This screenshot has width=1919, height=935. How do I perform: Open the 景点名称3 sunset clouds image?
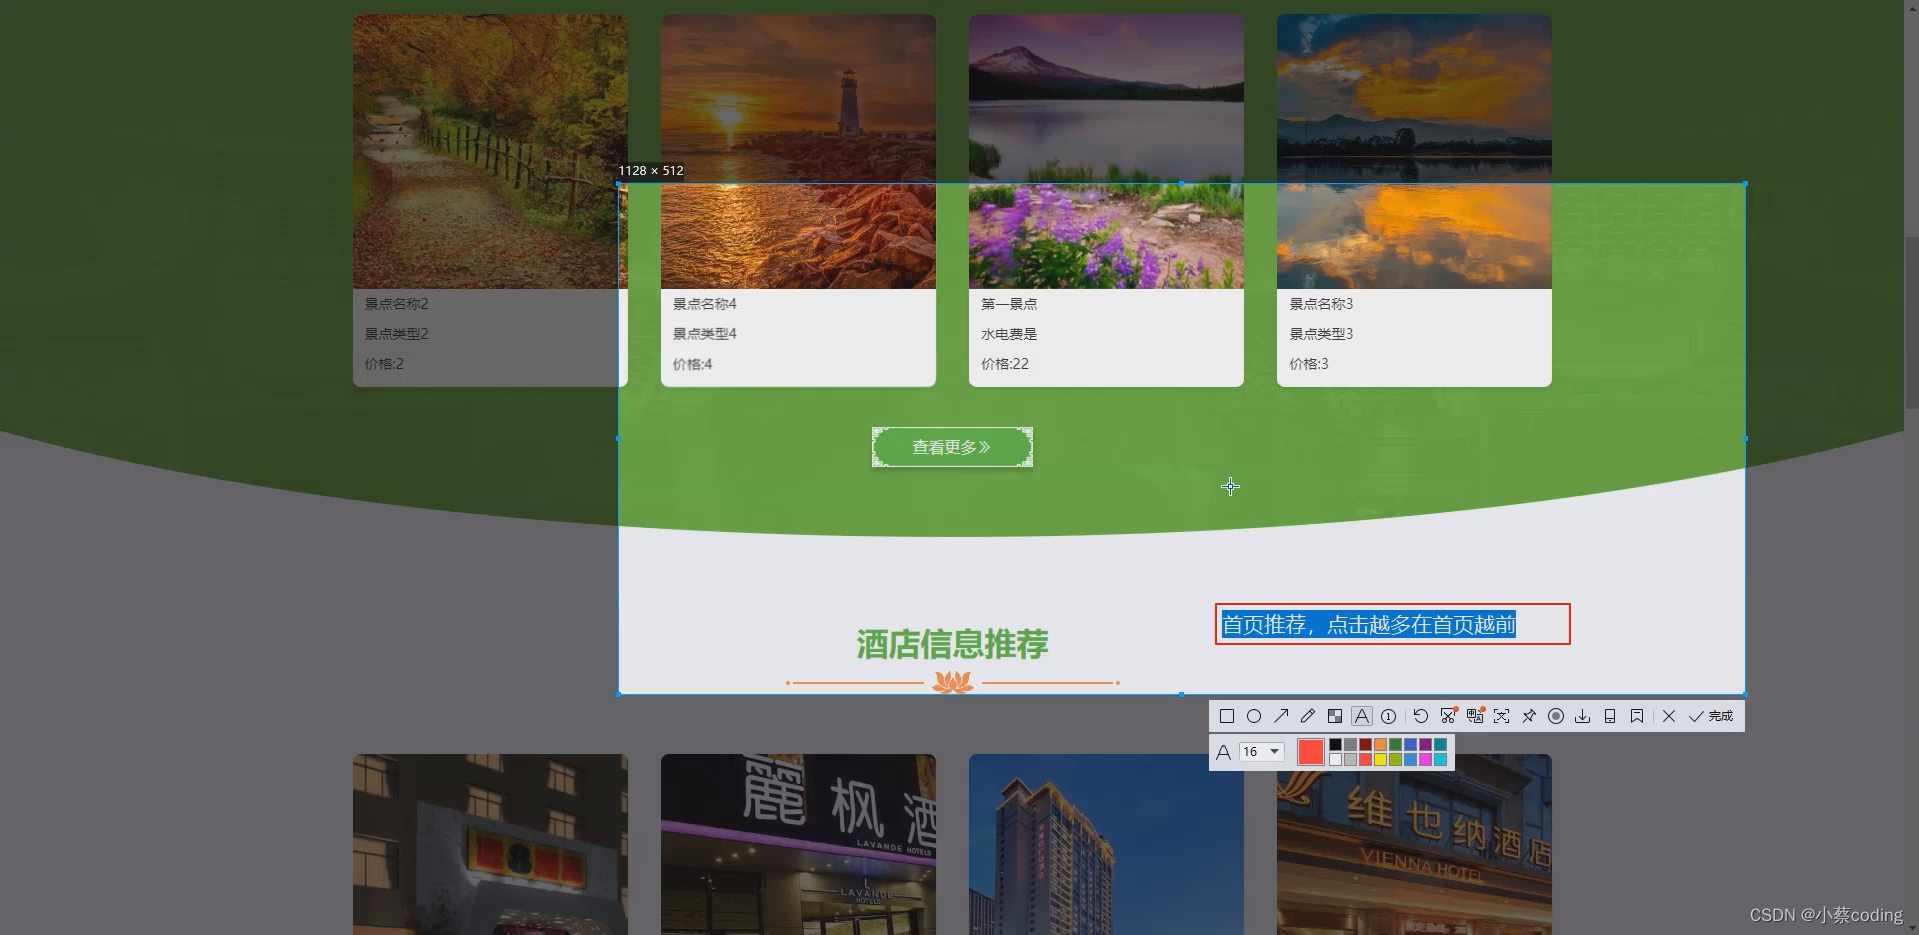[x=1414, y=151]
